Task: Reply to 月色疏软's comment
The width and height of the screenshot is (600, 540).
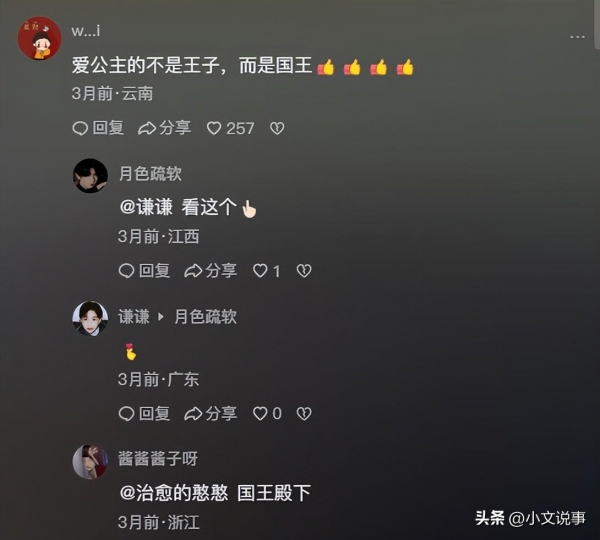Action: [x=144, y=271]
